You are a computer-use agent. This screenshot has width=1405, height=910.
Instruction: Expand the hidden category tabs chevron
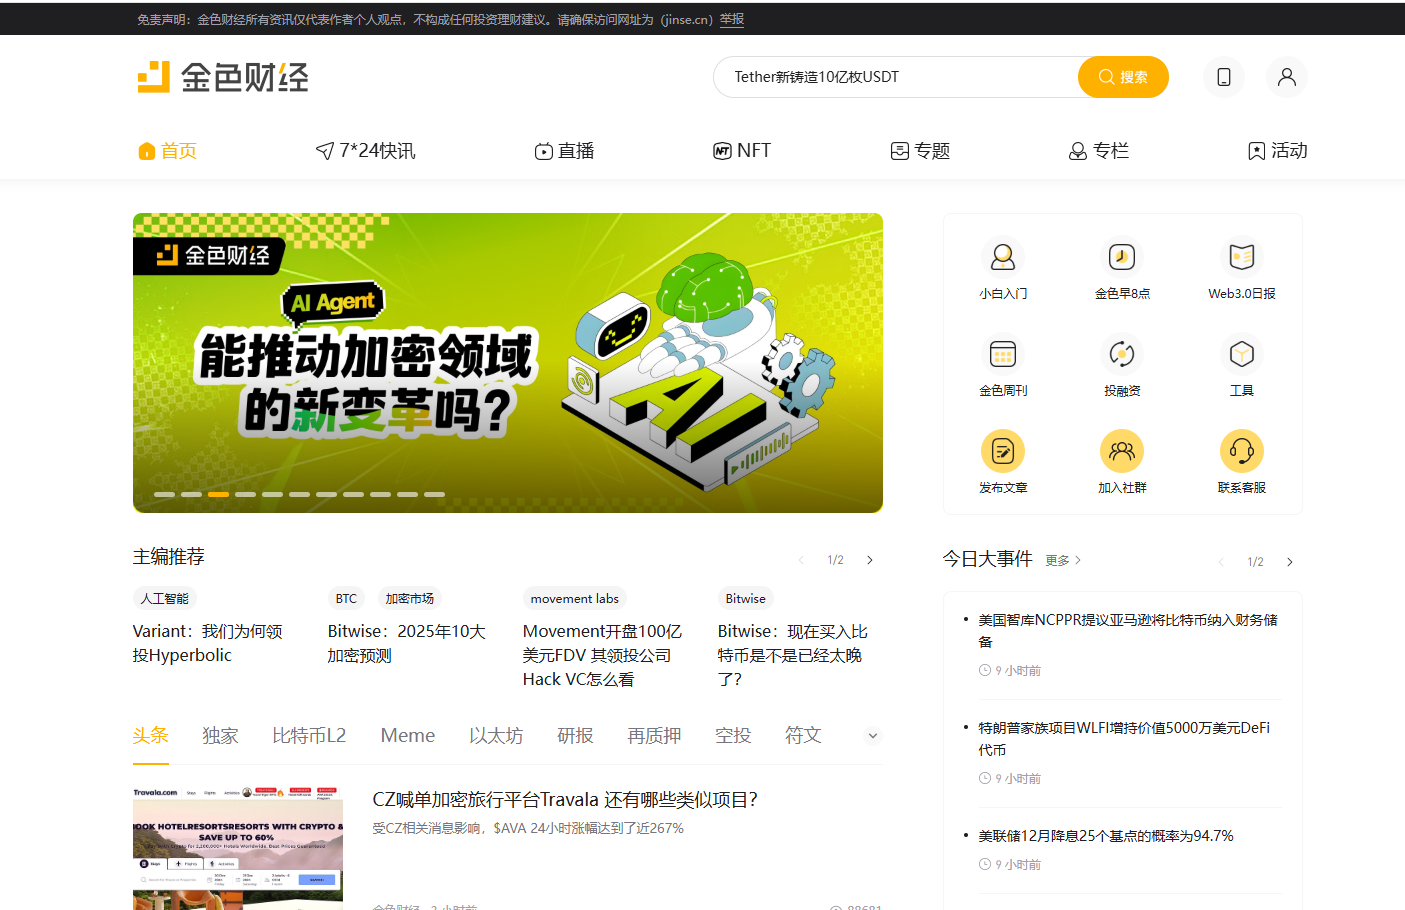point(872,735)
